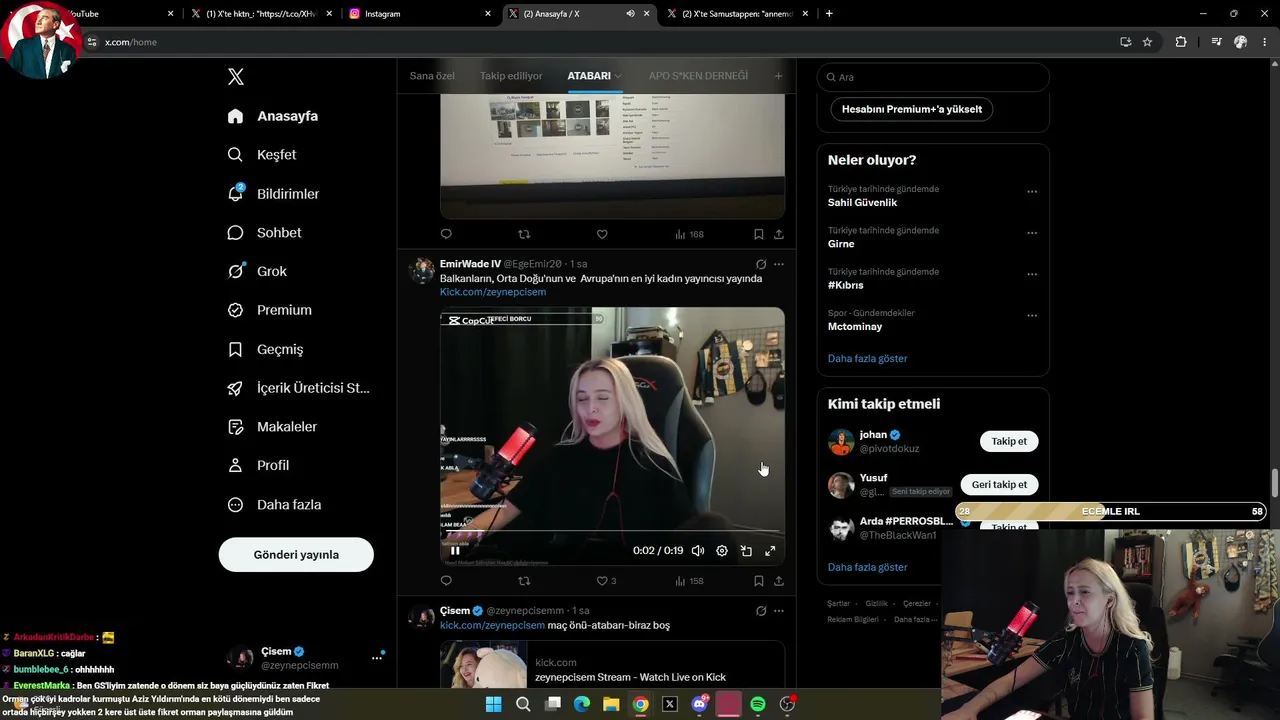Open Spotify from the taskbar
Image resolution: width=1280 pixels, height=720 pixels.
click(758, 704)
